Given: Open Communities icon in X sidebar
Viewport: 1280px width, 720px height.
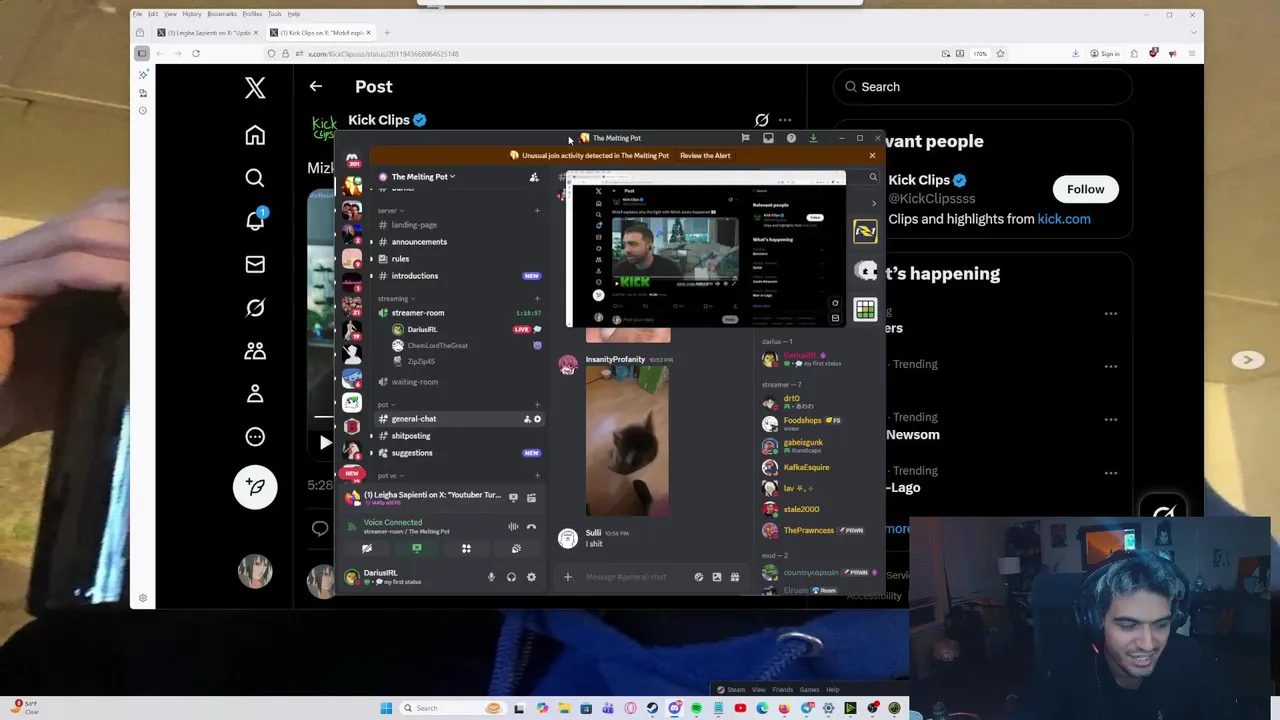Looking at the screenshot, I should click(x=255, y=351).
